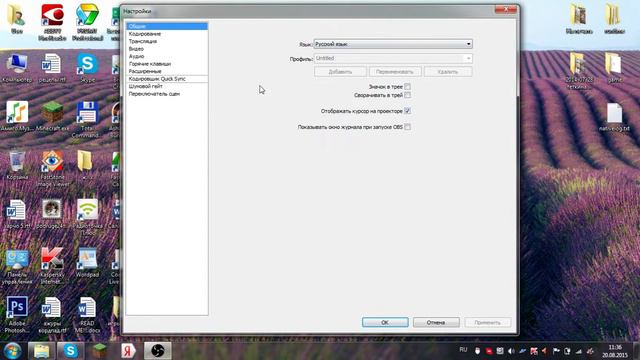Image resolution: width=640 pixels, height=360 pixels.
Task: Select the READ ME docx file icon
Action: [87, 314]
